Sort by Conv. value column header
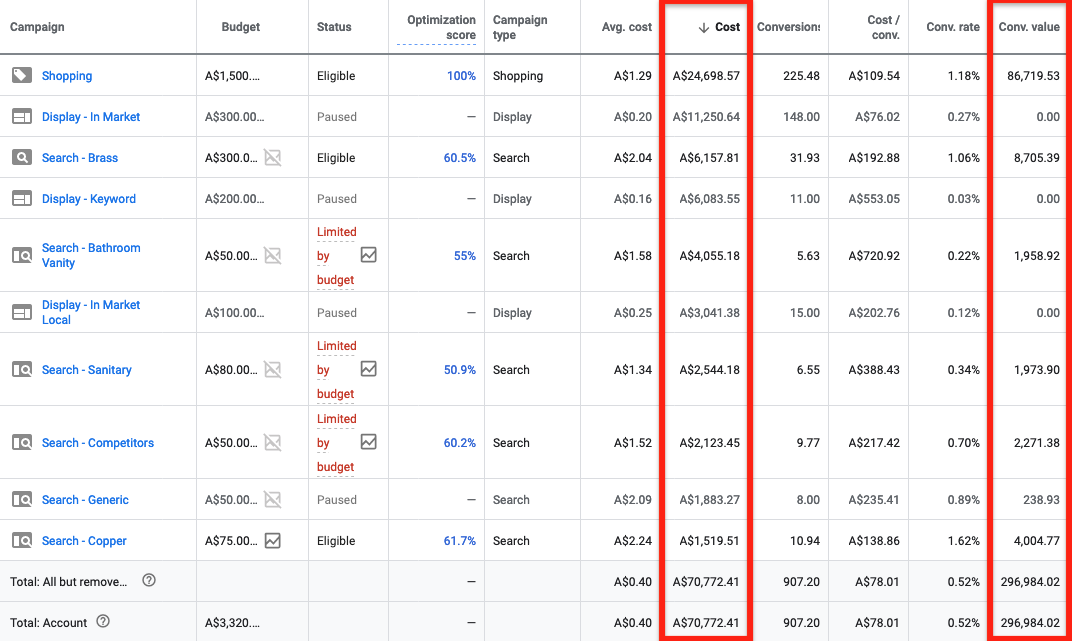Viewport: 1072px width, 641px height. 1028,27
